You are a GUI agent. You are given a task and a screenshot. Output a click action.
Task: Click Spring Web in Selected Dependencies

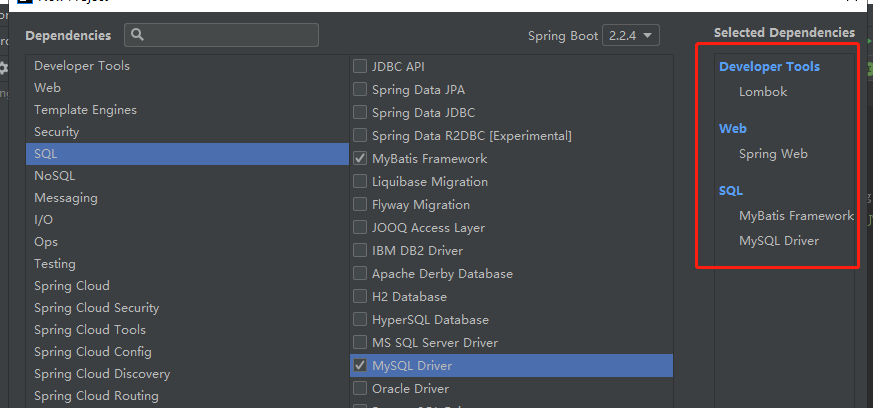[x=773, y=154]
